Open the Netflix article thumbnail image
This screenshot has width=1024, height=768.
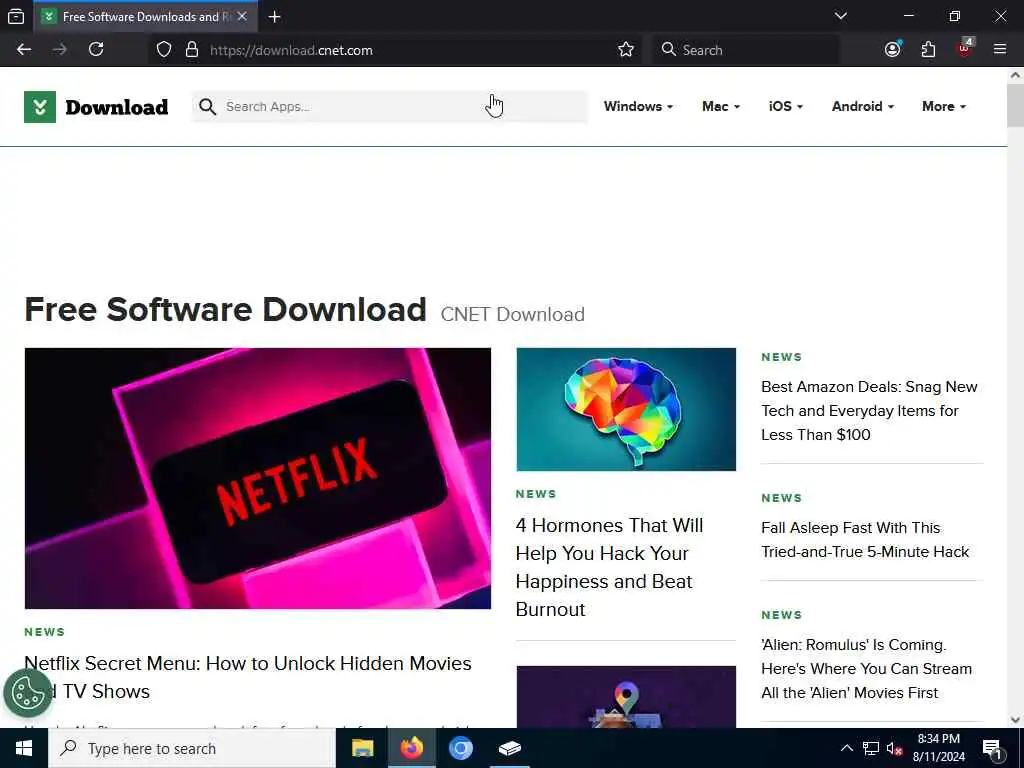click(x=258, y=478)
